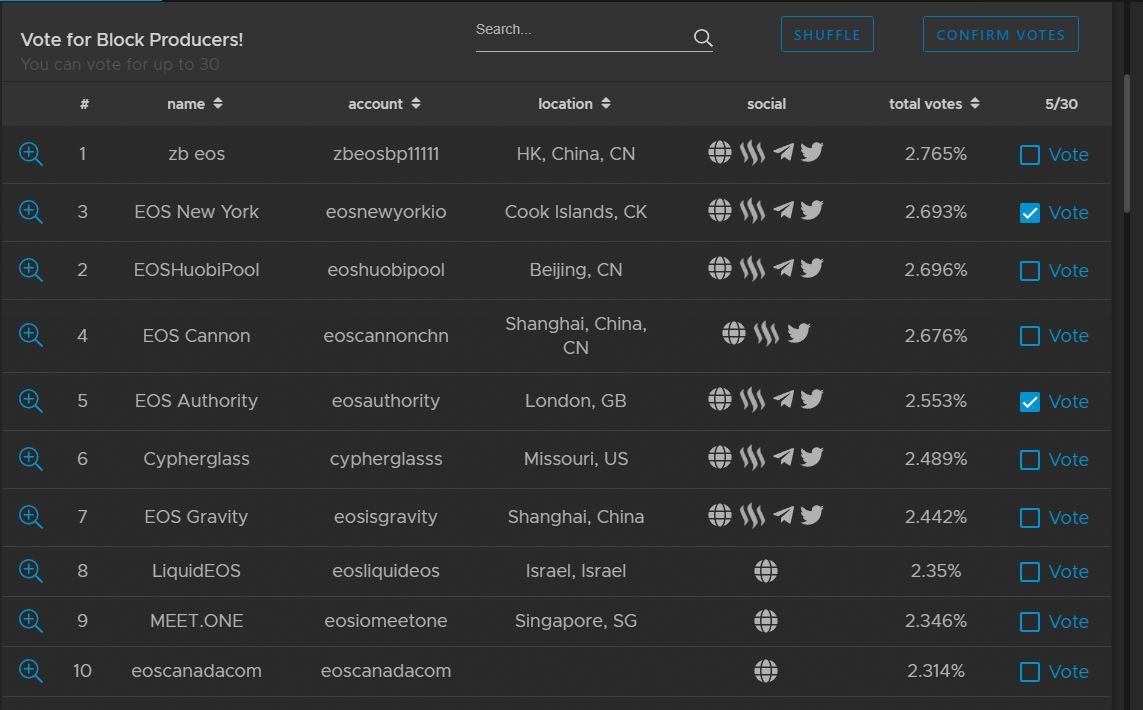Viewport: 1143px width, 710px height.
Task: Open EOS Authority Telegram icon
Action: click(784, 399)
